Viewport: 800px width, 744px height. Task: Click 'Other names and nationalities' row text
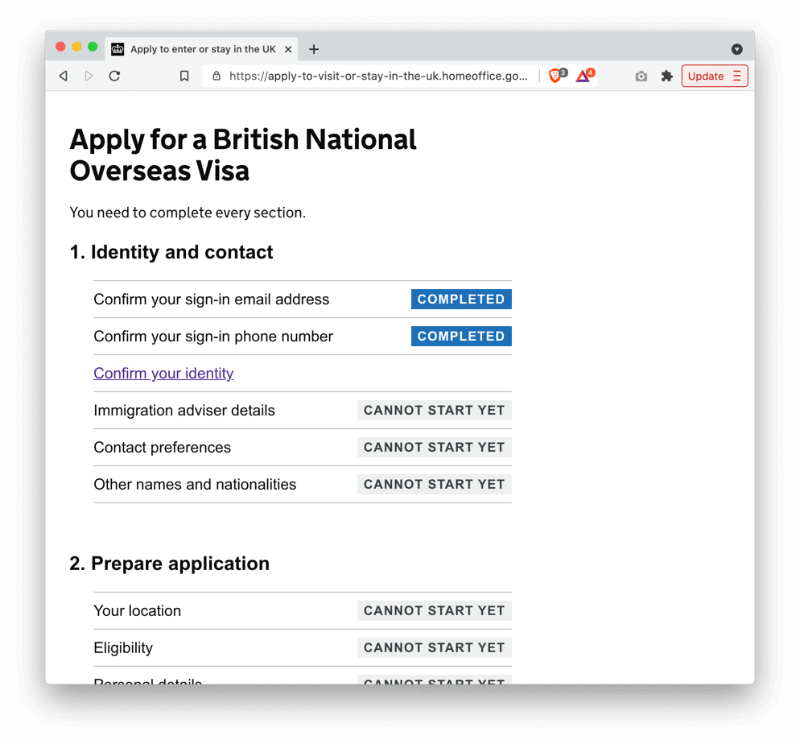[195, 484]
